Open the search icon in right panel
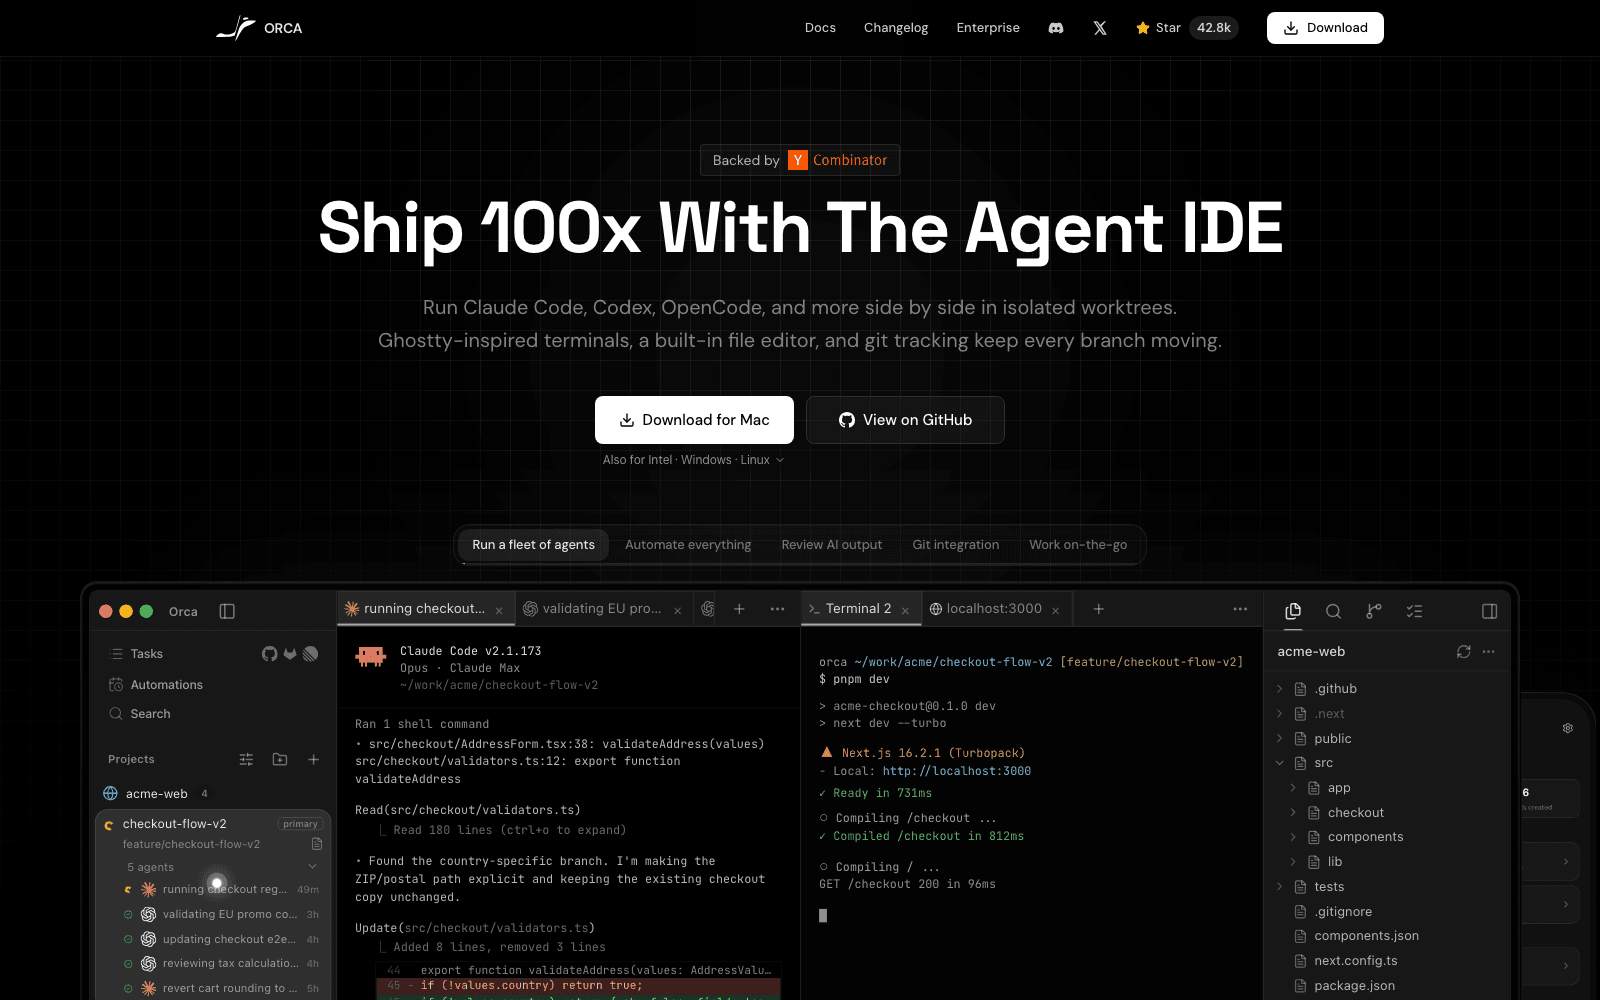The height and width of the screenshot is (1000, 1600). click(1333, 611)
